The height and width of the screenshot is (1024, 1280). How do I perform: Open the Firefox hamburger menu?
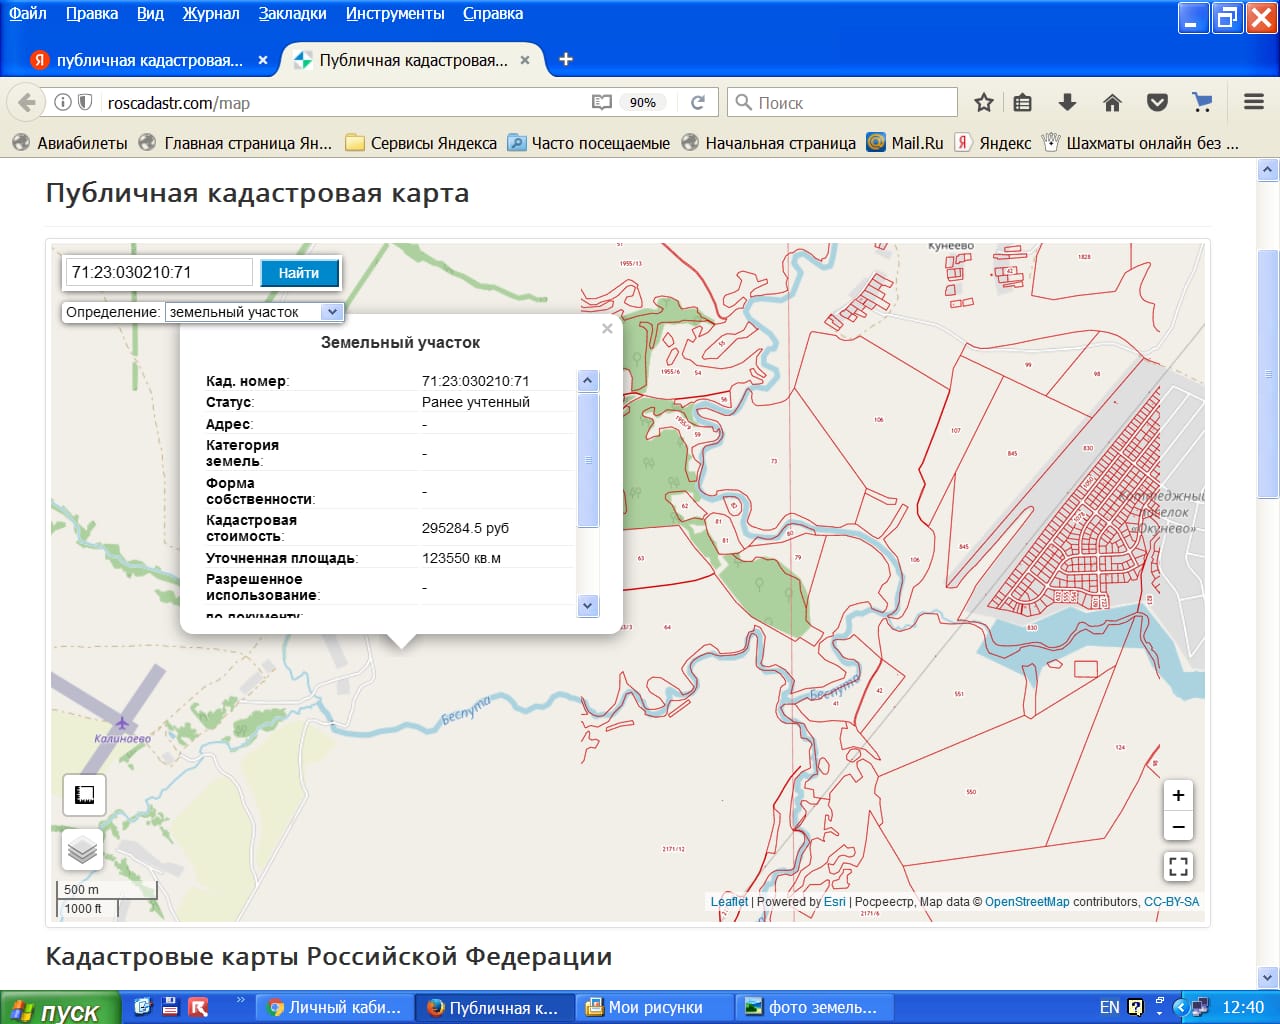[1254, 102]
